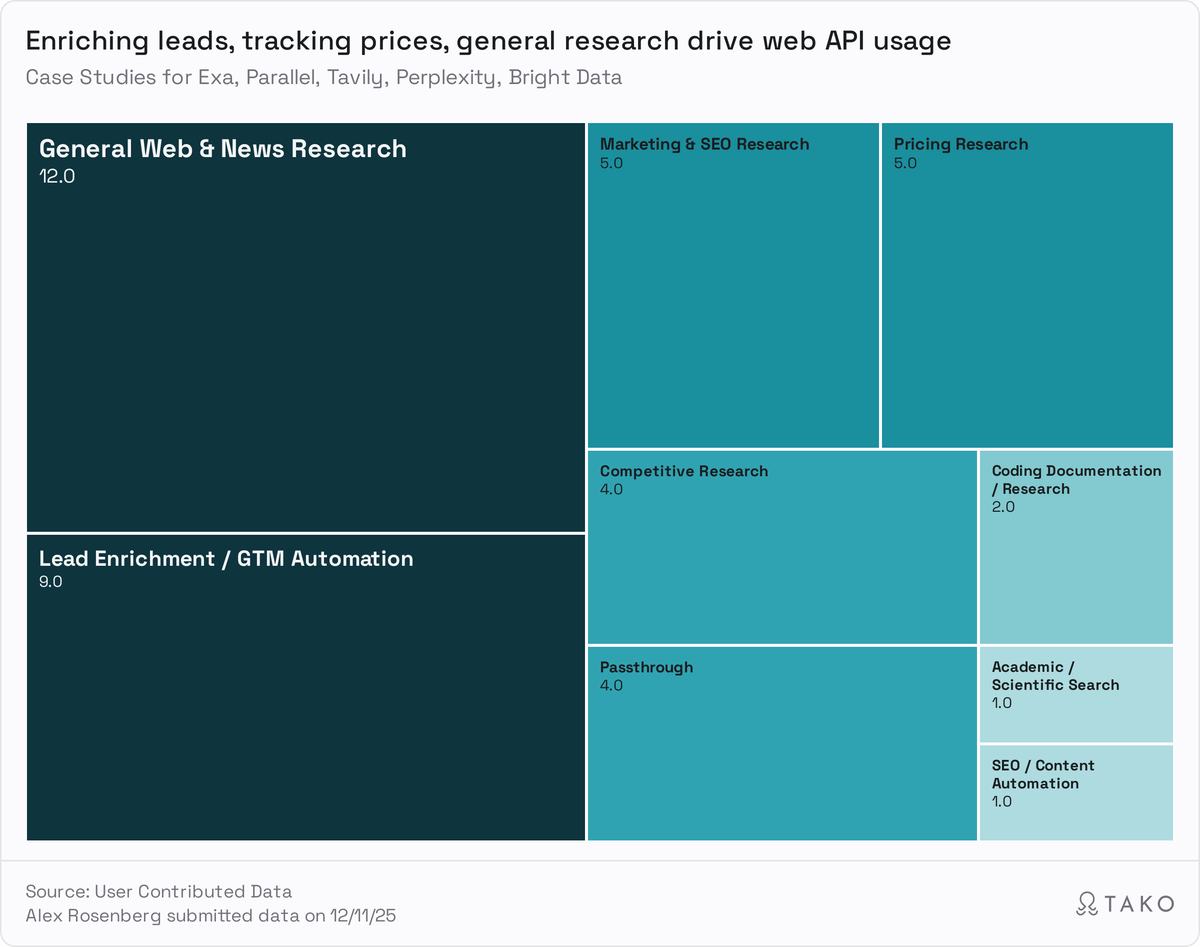
Task: Click the 1.0 value under SEO / Content Automation
Action: point(1002,802)
